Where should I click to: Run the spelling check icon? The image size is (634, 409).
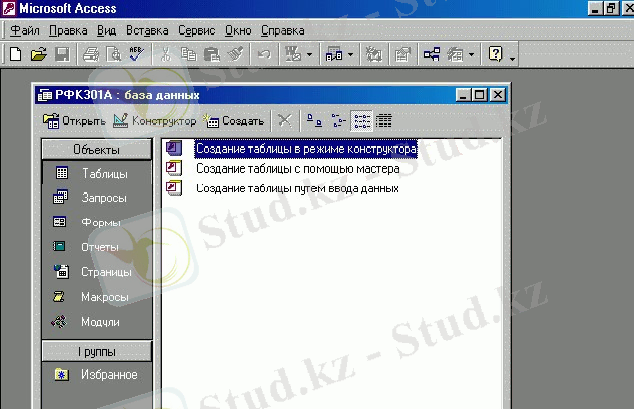(x=137, y=54)
